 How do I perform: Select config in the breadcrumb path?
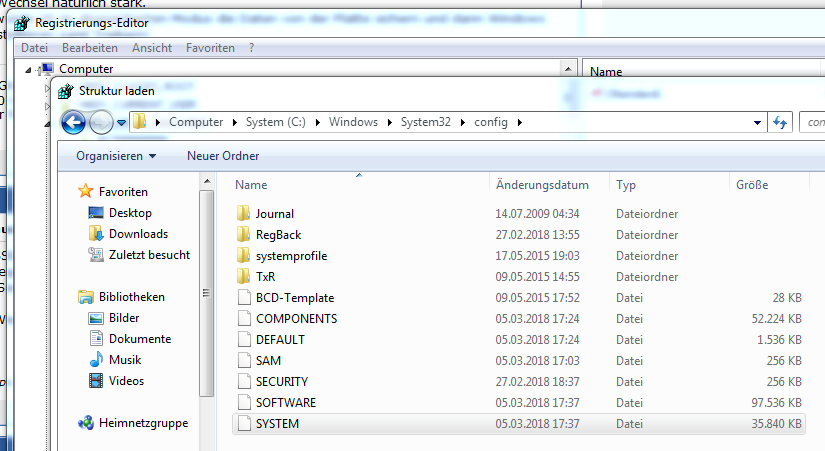[491, 122]
